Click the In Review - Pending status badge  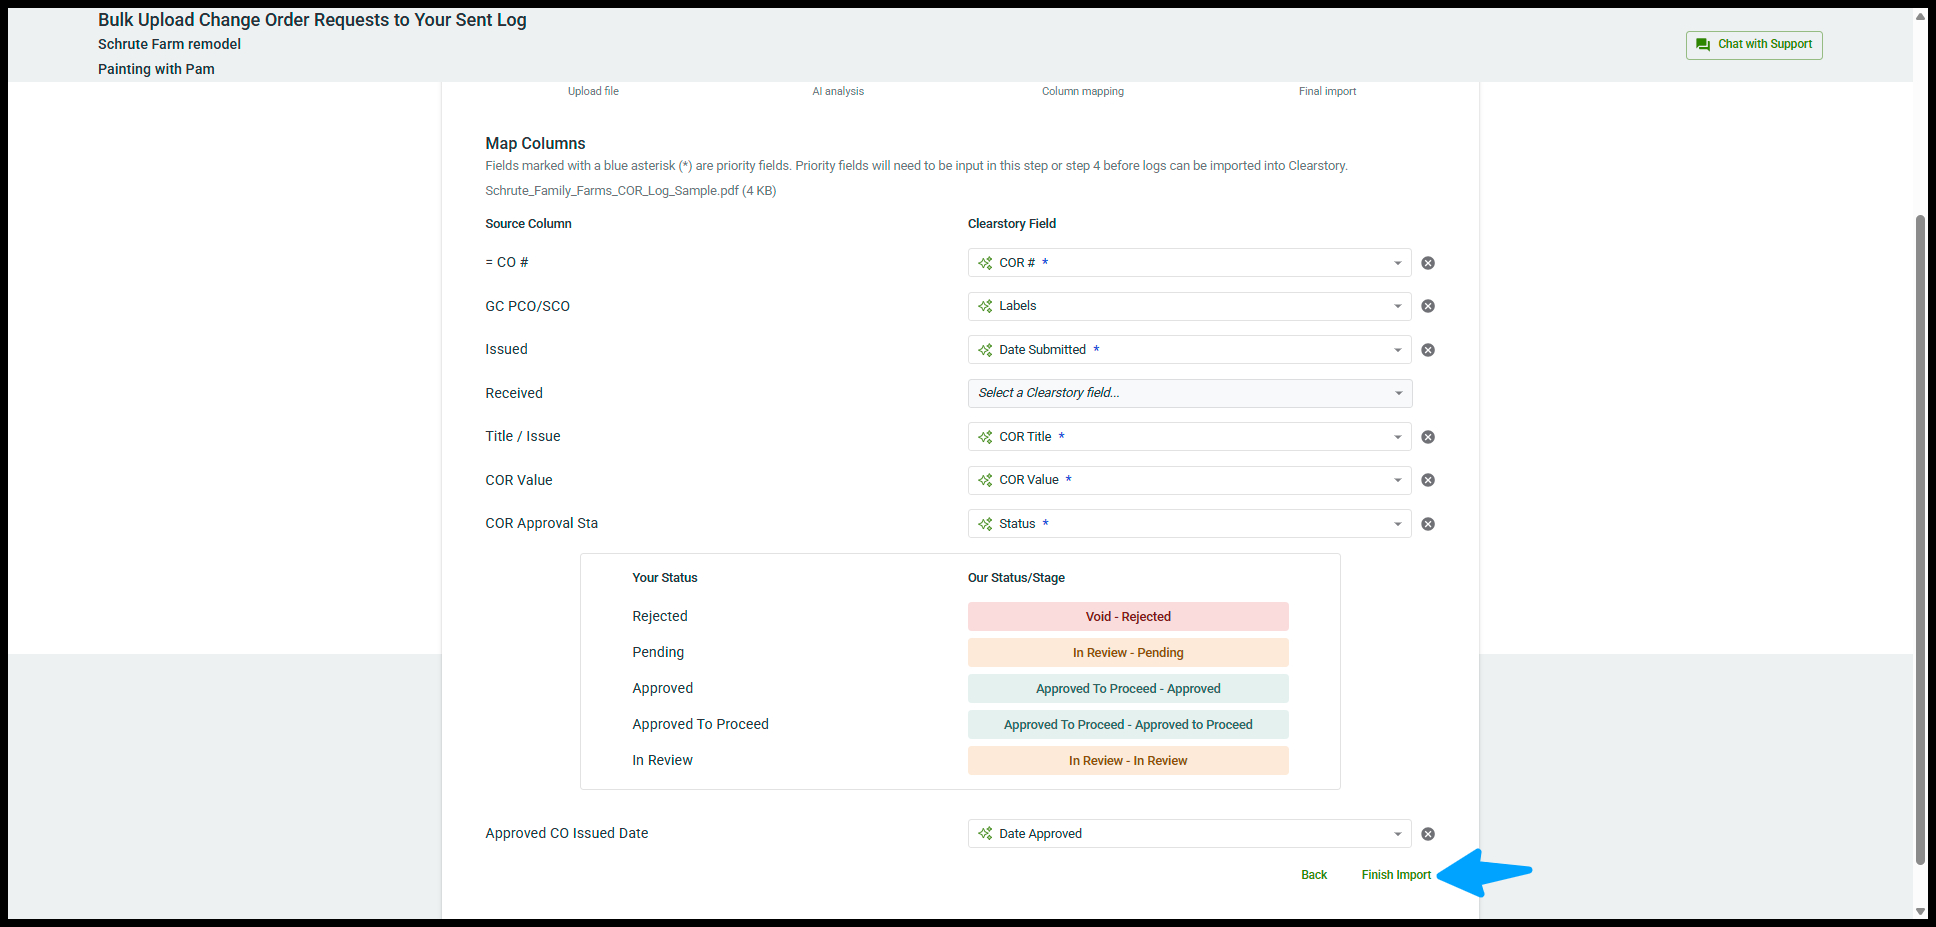click(x=1128, y=653)
